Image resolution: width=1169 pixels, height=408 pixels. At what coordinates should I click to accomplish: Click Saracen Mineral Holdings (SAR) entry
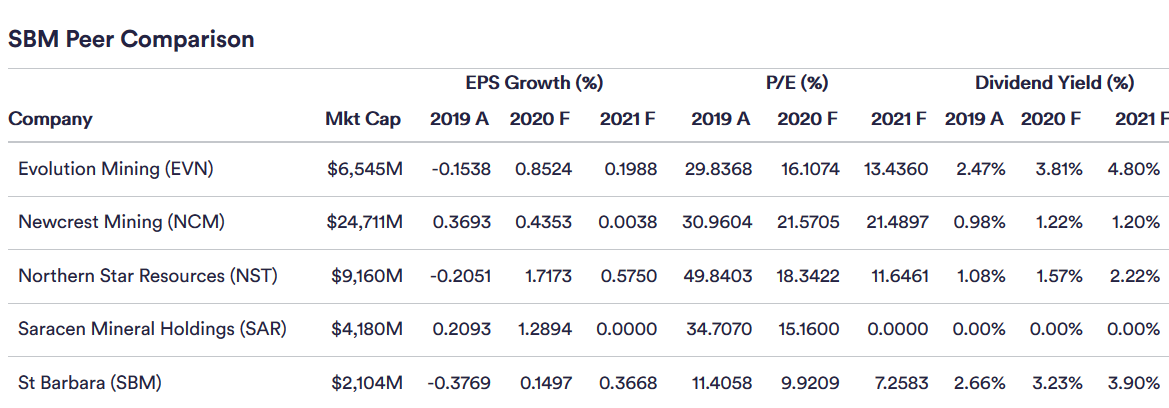[x=152, y=328]
